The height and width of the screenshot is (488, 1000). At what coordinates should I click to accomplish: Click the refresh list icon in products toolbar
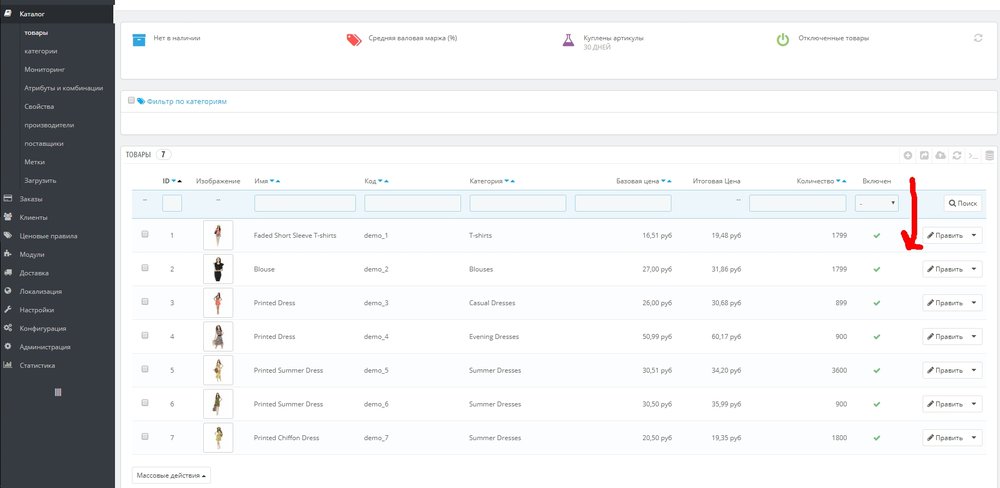(957, 155)
